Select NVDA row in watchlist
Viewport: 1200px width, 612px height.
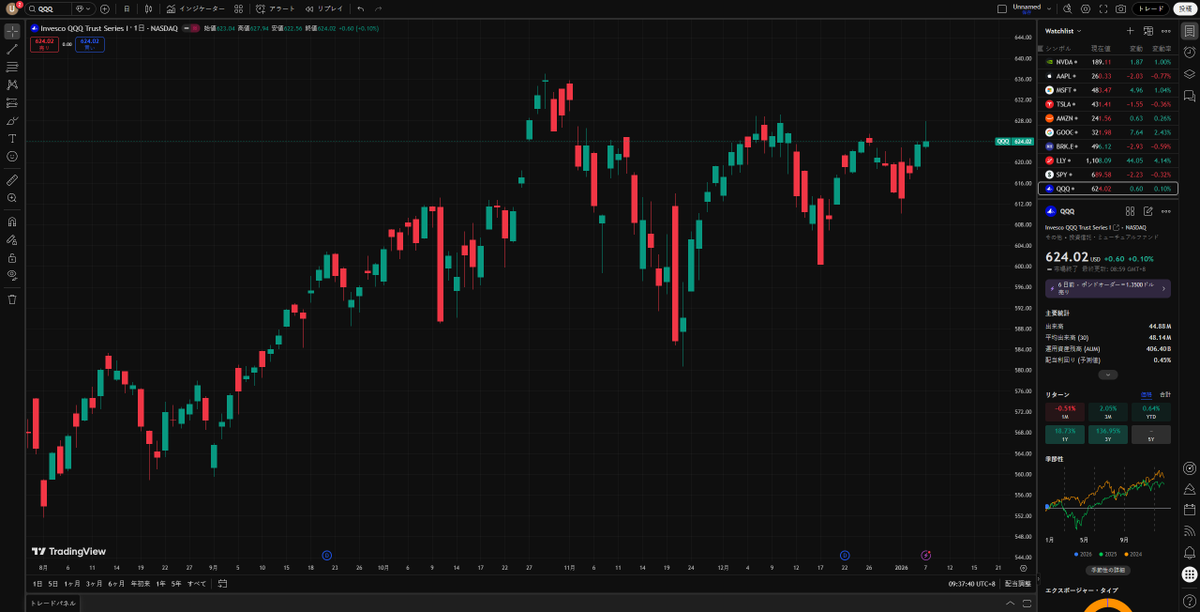coord(1109,62)
